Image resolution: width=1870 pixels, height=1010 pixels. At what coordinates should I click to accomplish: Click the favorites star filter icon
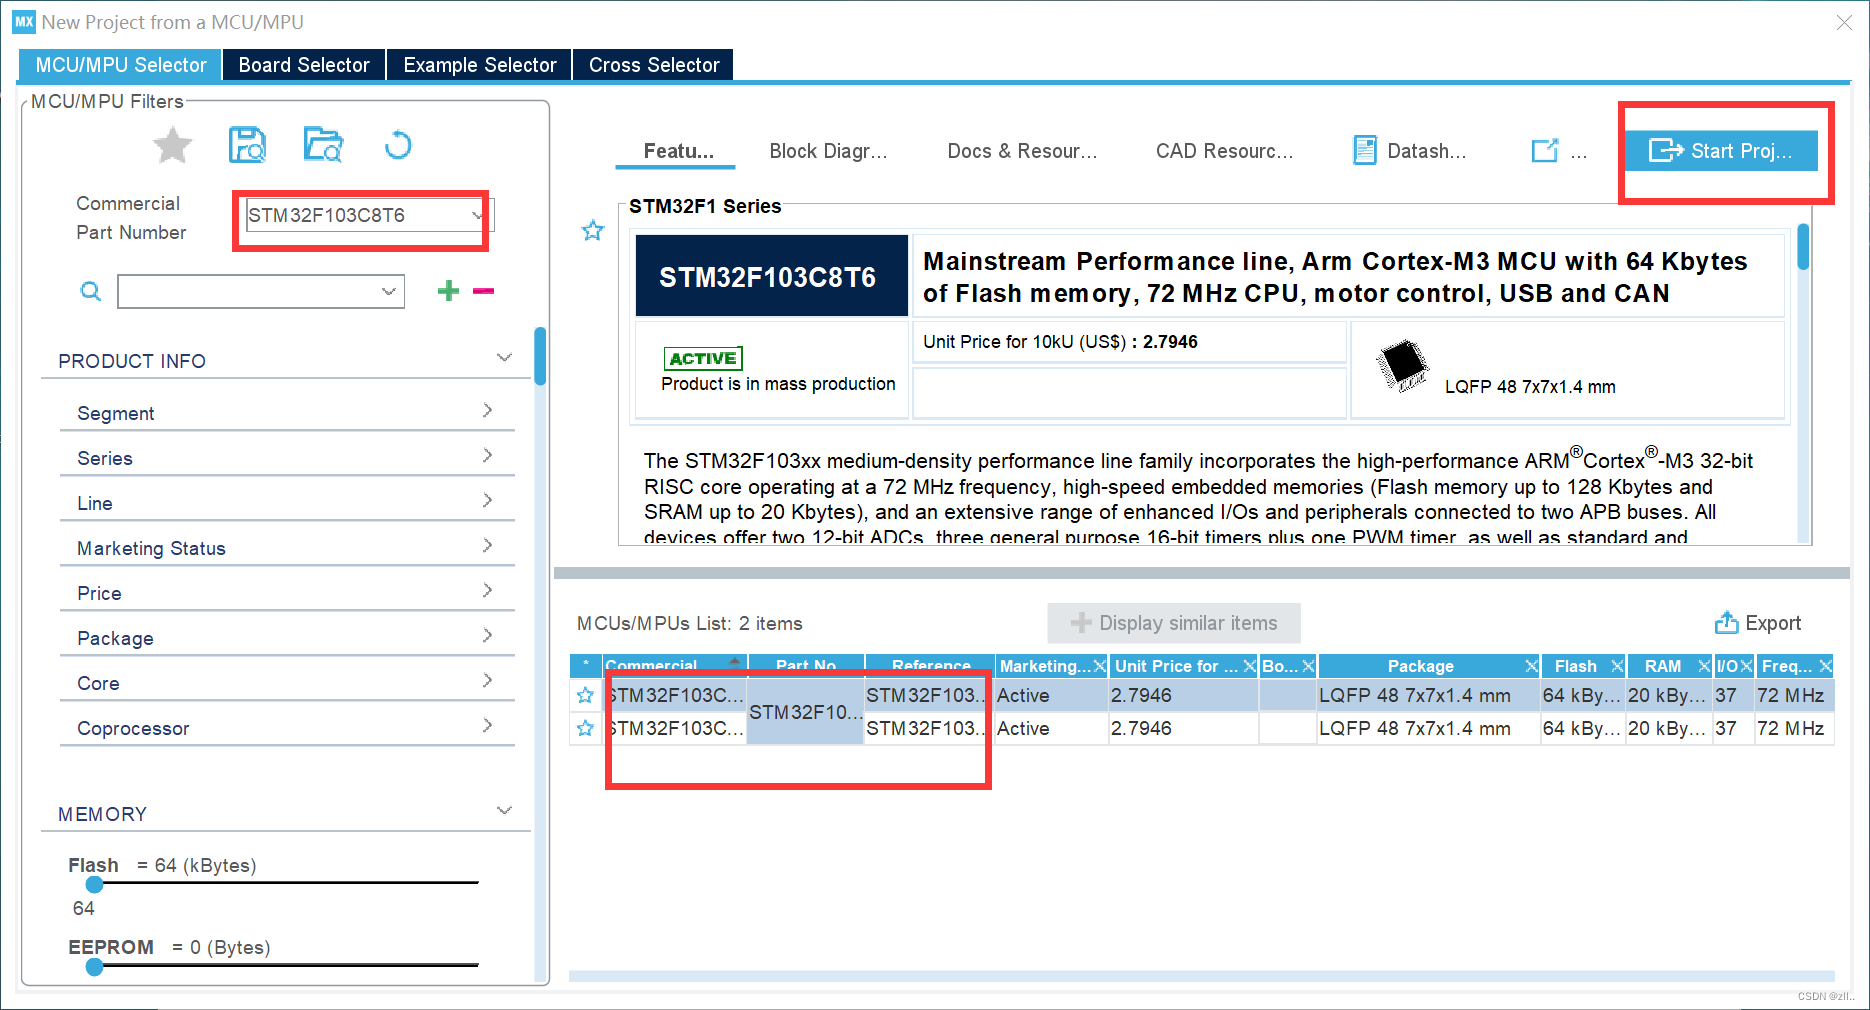click(x=172, y=146)
